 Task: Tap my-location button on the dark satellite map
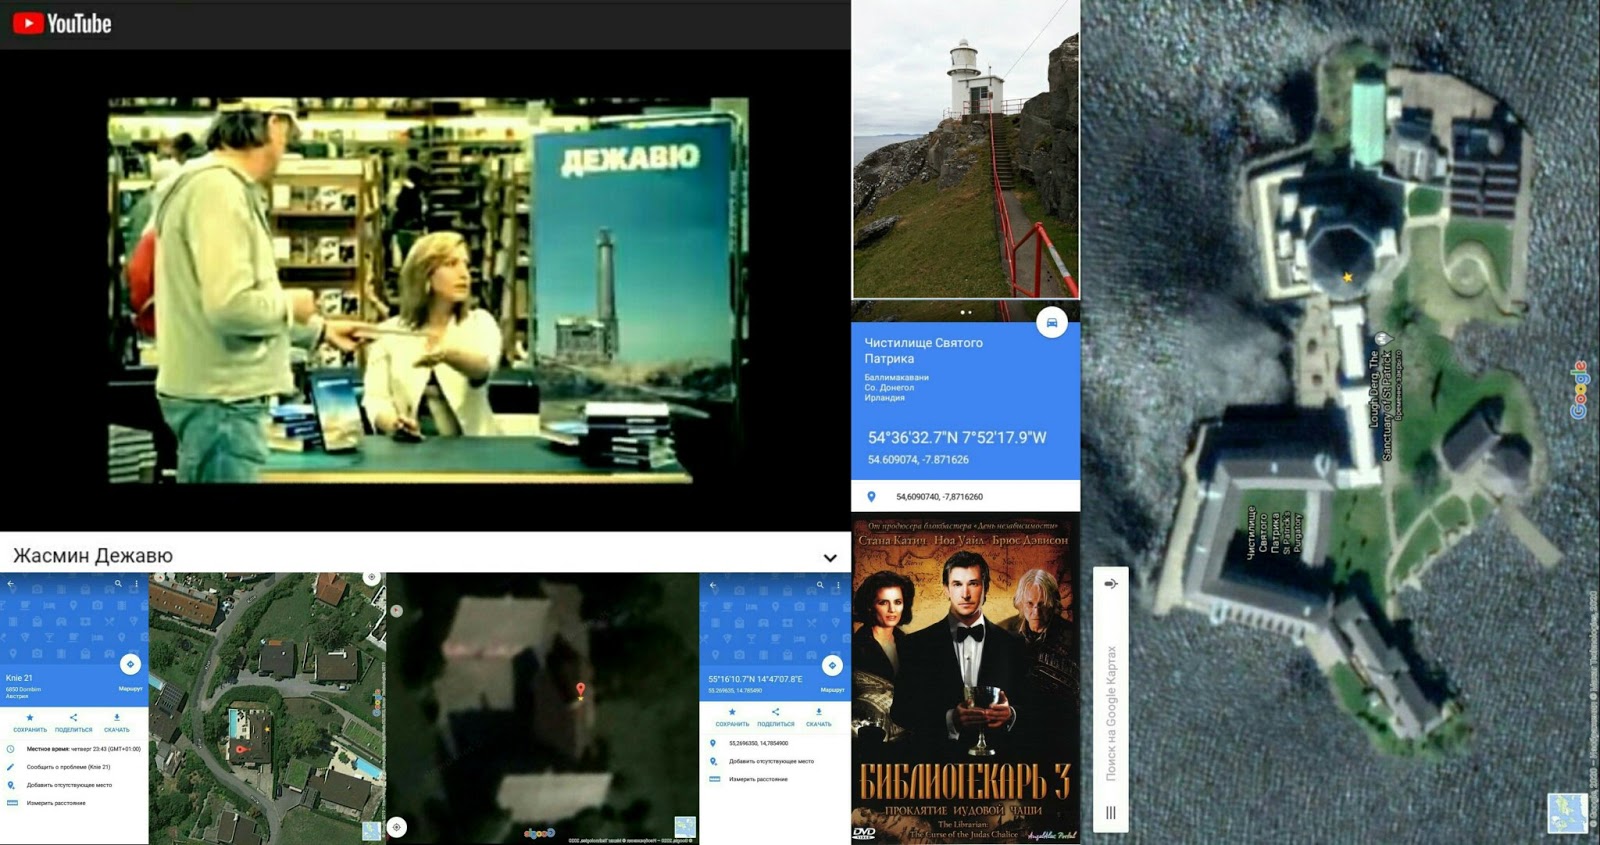tap(397, 827)
